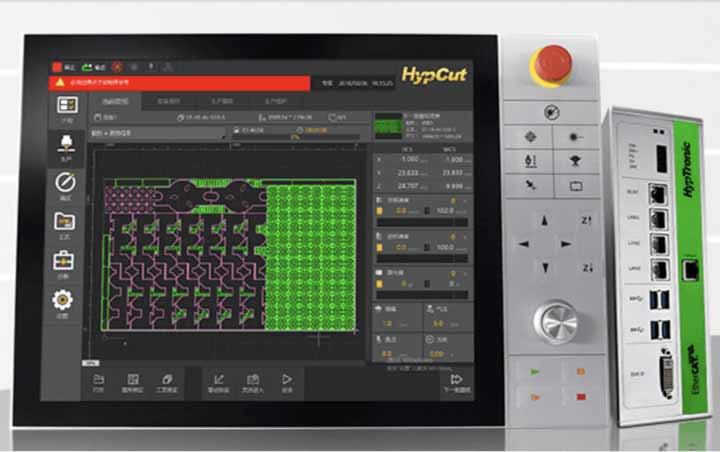Tap the Z down key
The width and height of the screenshot is (720, 452).
point(587,267)
